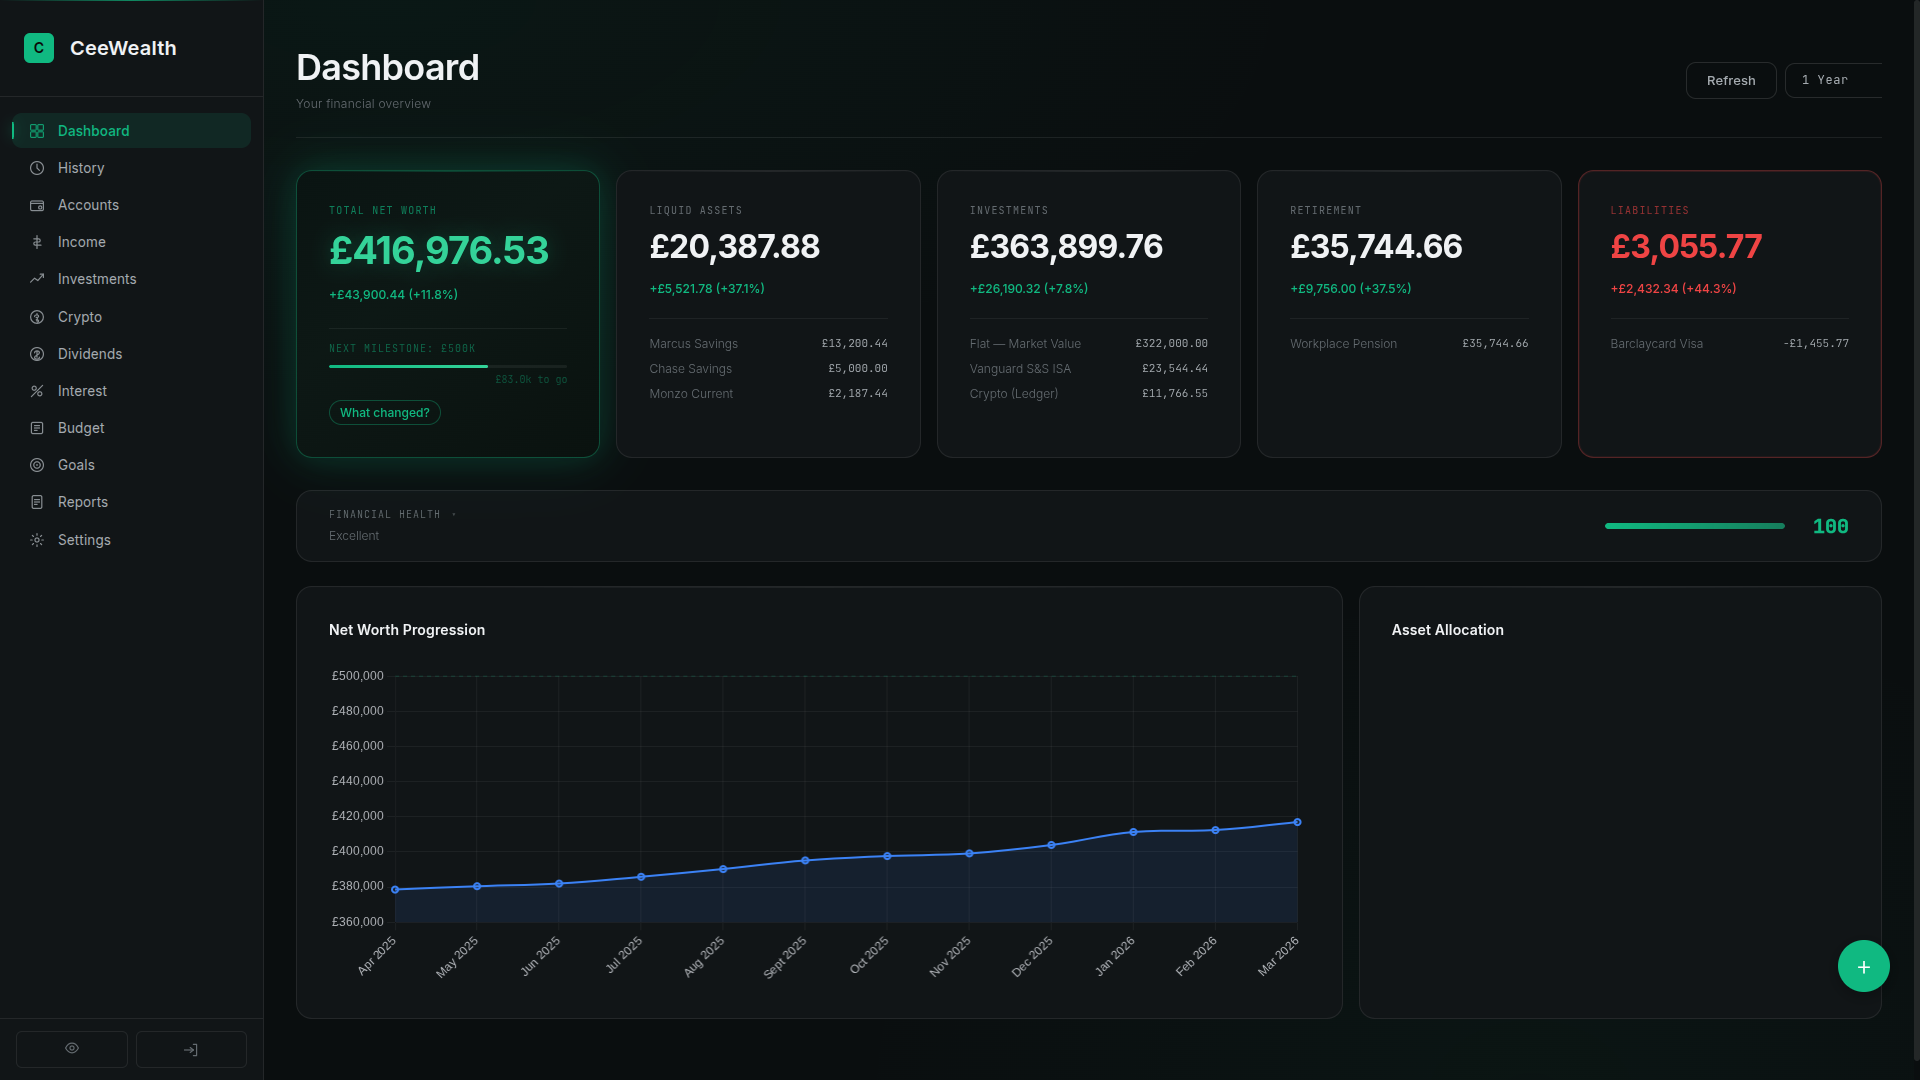The width and height of the screenshot is (1920, 1080).
Task: Click the Goals target icon
Action: (36, 464)
